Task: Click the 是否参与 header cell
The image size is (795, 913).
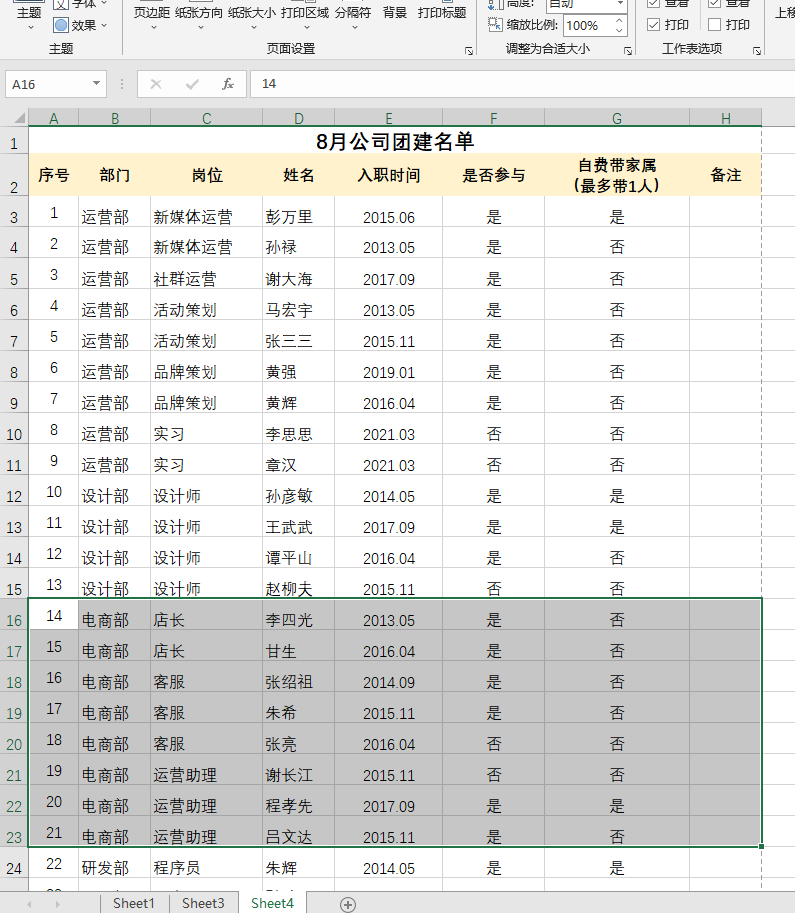Action: (x=493, y=175)
